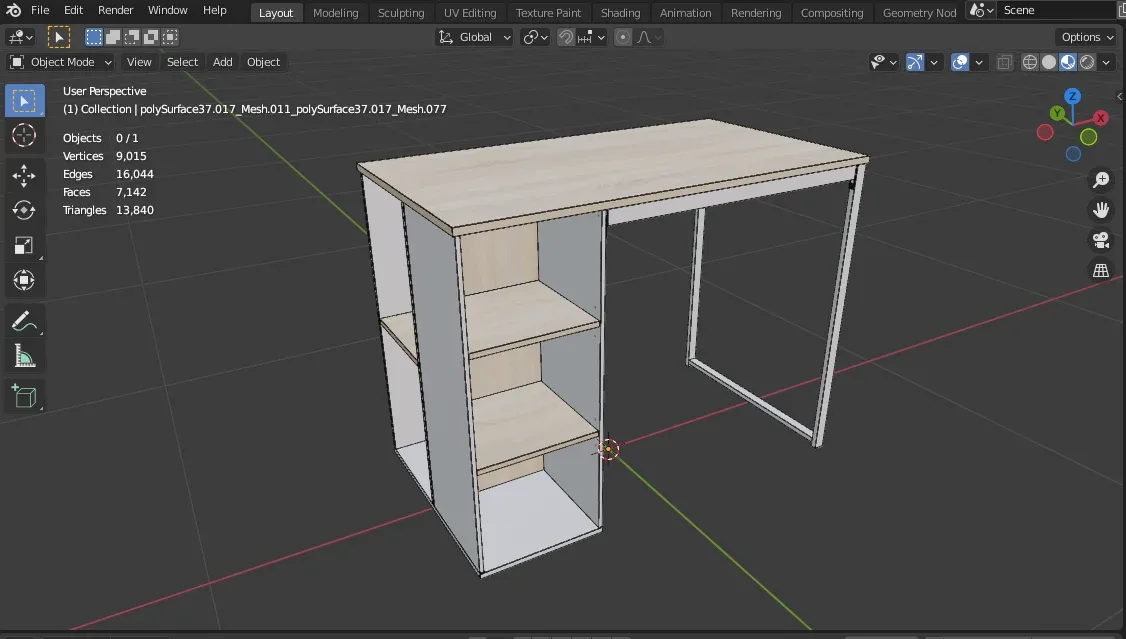This screenshot has width=1126, height=639.
Task: Activate the Scale tool
Action: [24, 245]
